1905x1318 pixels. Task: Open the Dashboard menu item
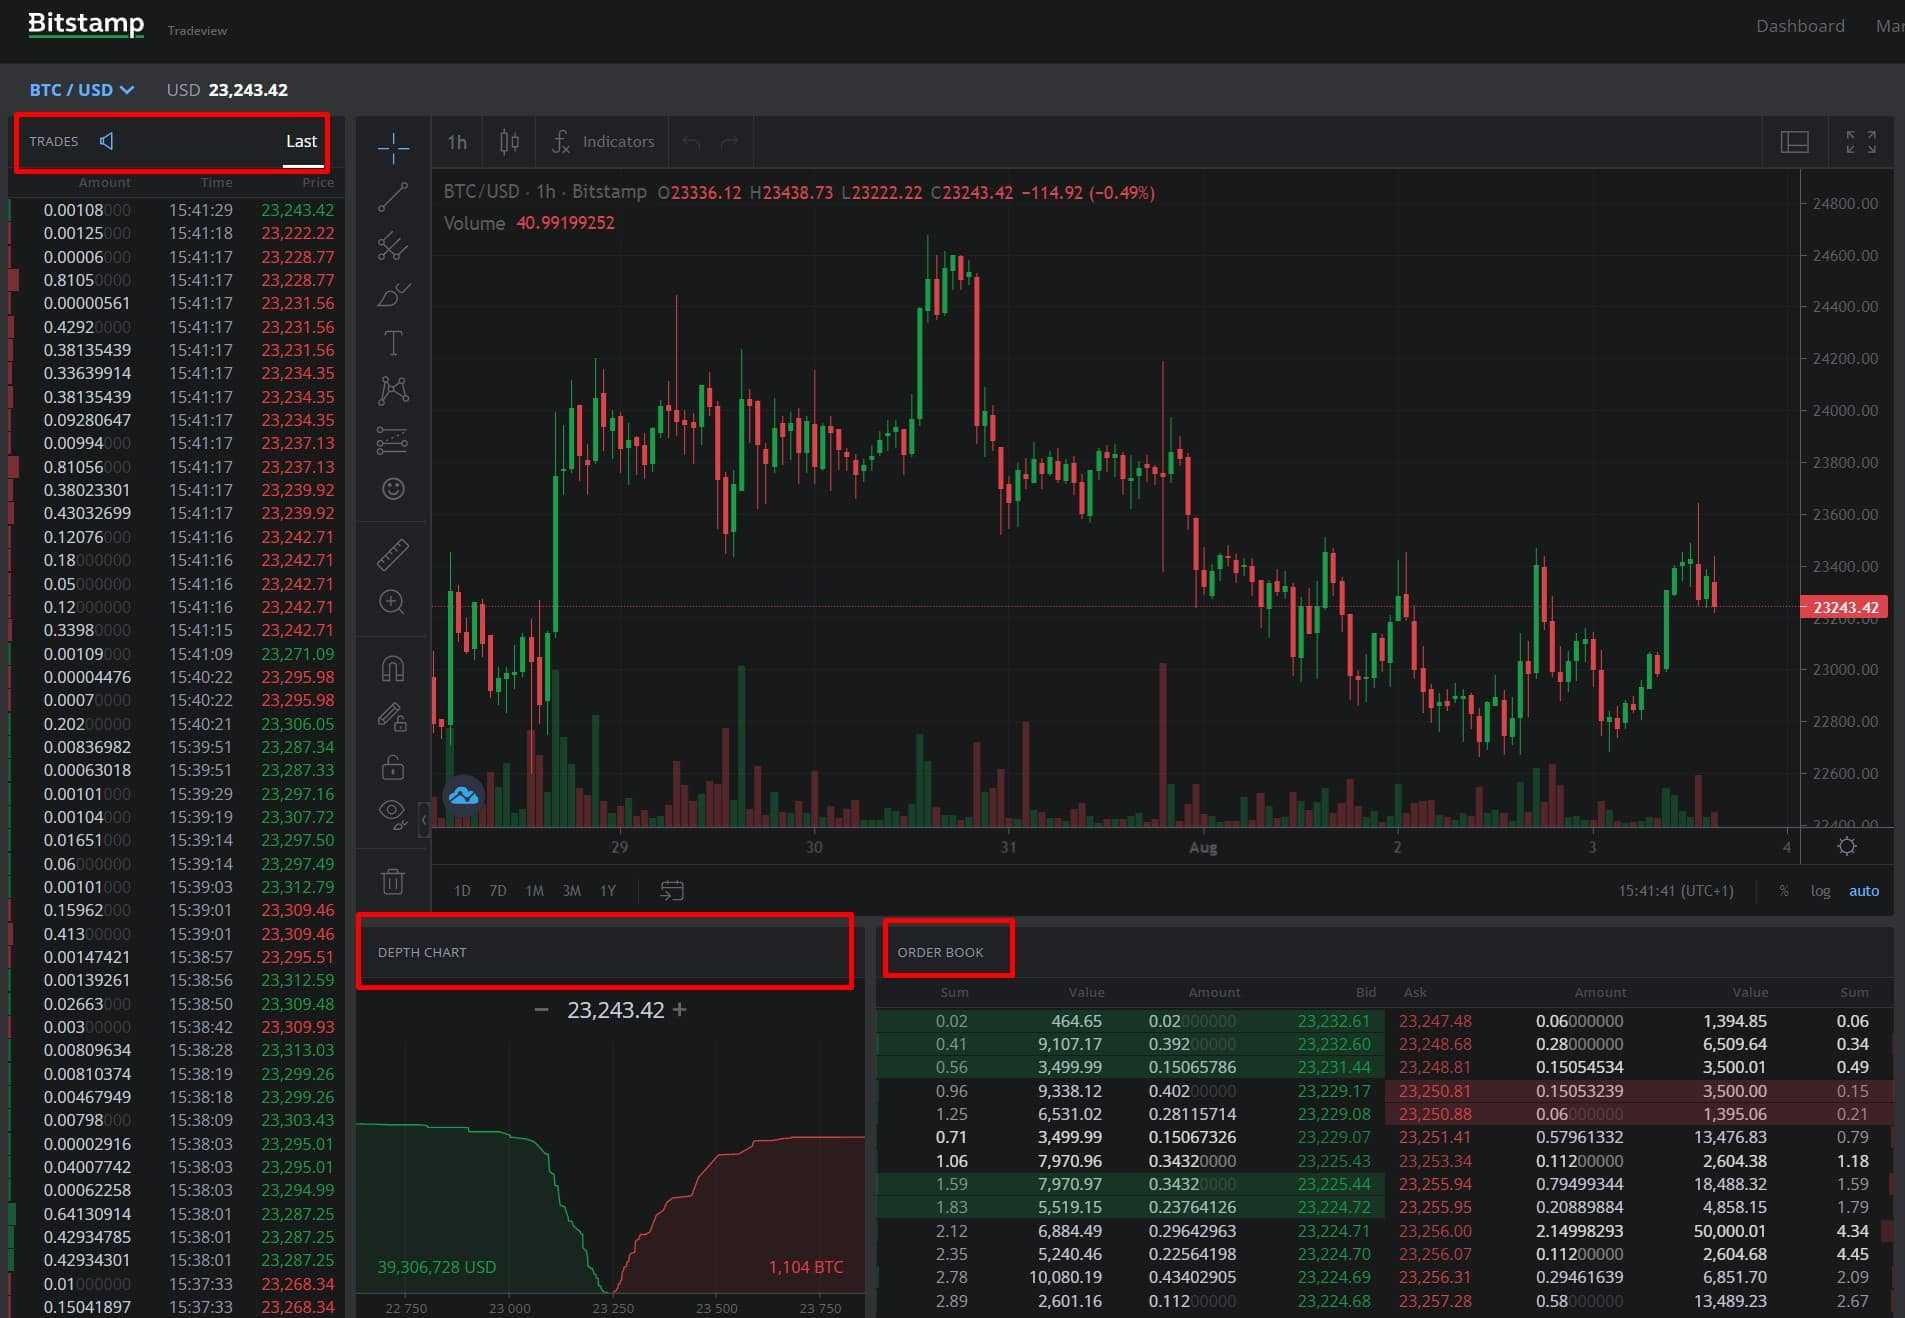point(1799,26)
